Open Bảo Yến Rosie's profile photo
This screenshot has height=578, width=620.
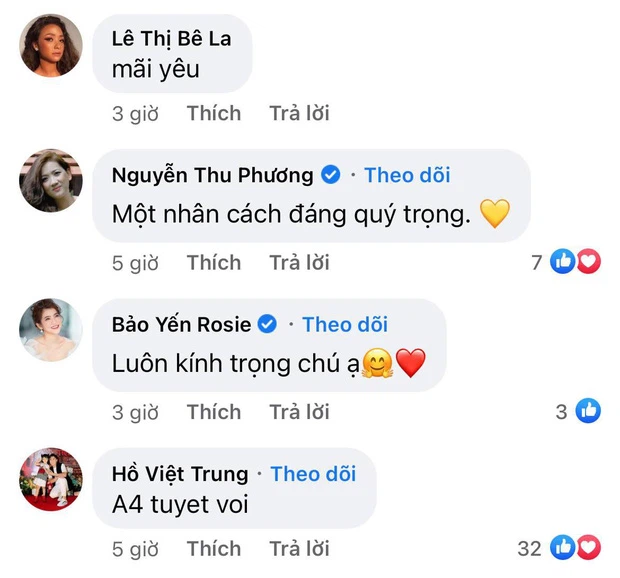(x=51, y=330)
